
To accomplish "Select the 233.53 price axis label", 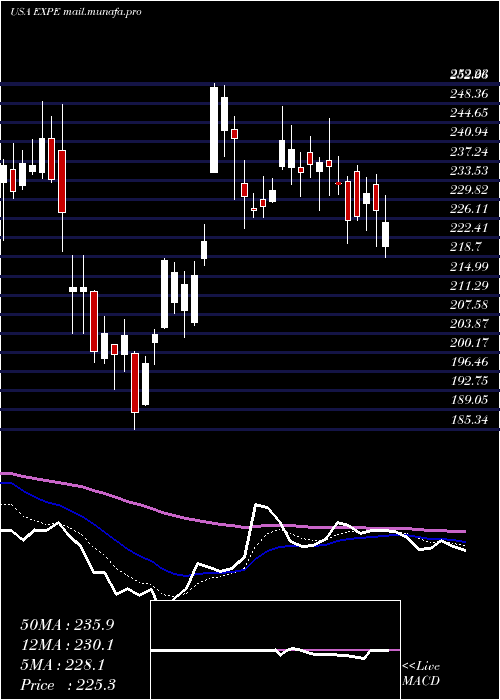I will 469,171.
